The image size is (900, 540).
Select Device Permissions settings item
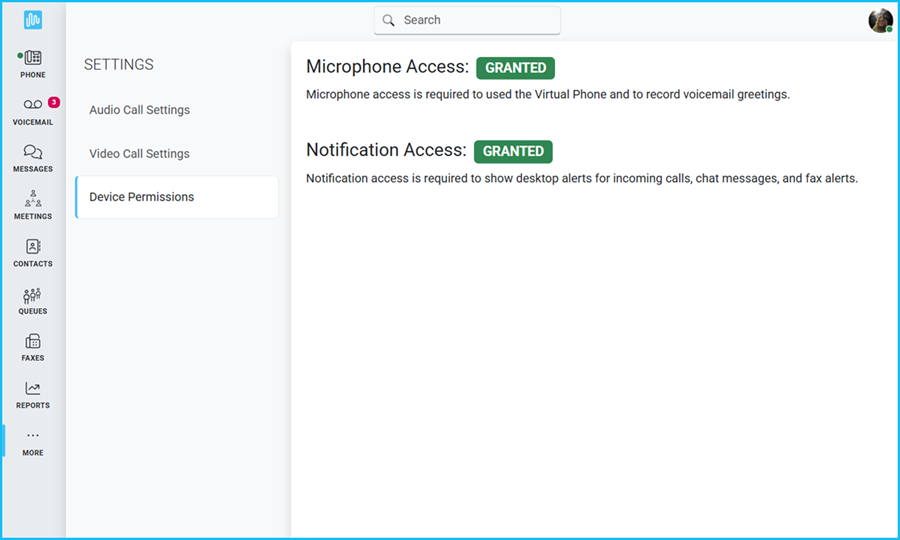141,197
